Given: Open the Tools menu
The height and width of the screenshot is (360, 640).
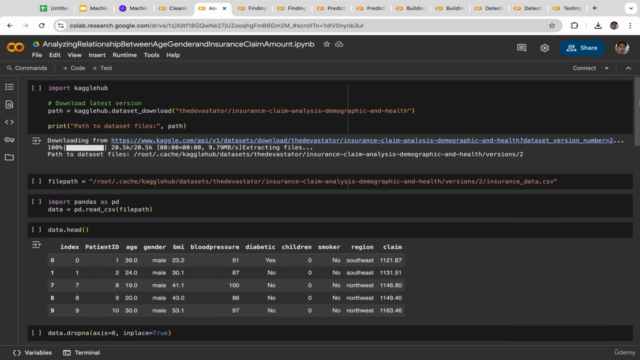Looking at the screenshot, I should (151, 55).
